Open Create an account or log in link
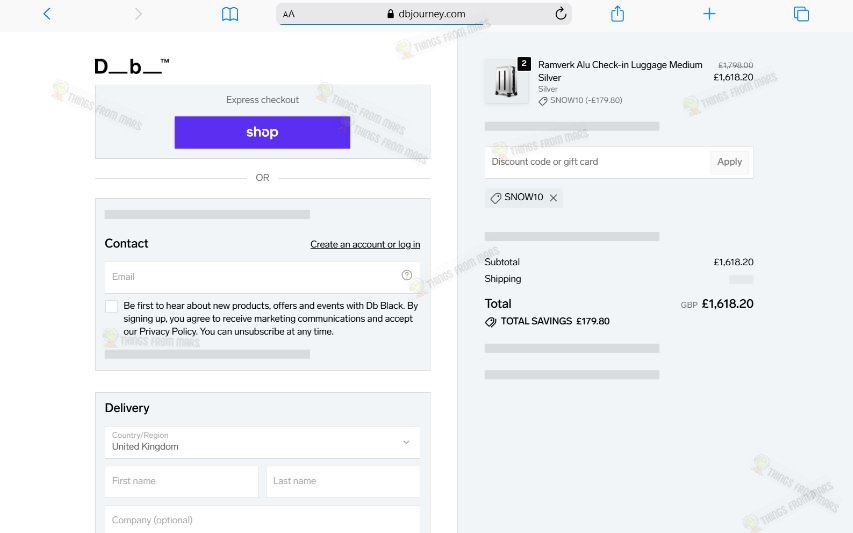Screen dimensions: 853x533 coord(365,245)
